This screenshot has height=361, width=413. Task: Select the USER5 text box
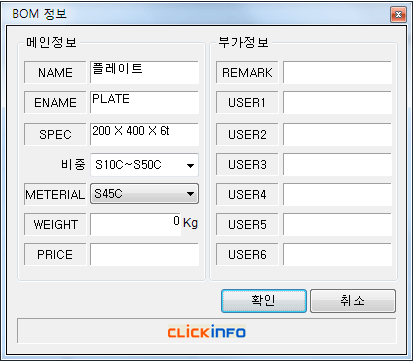337,224
